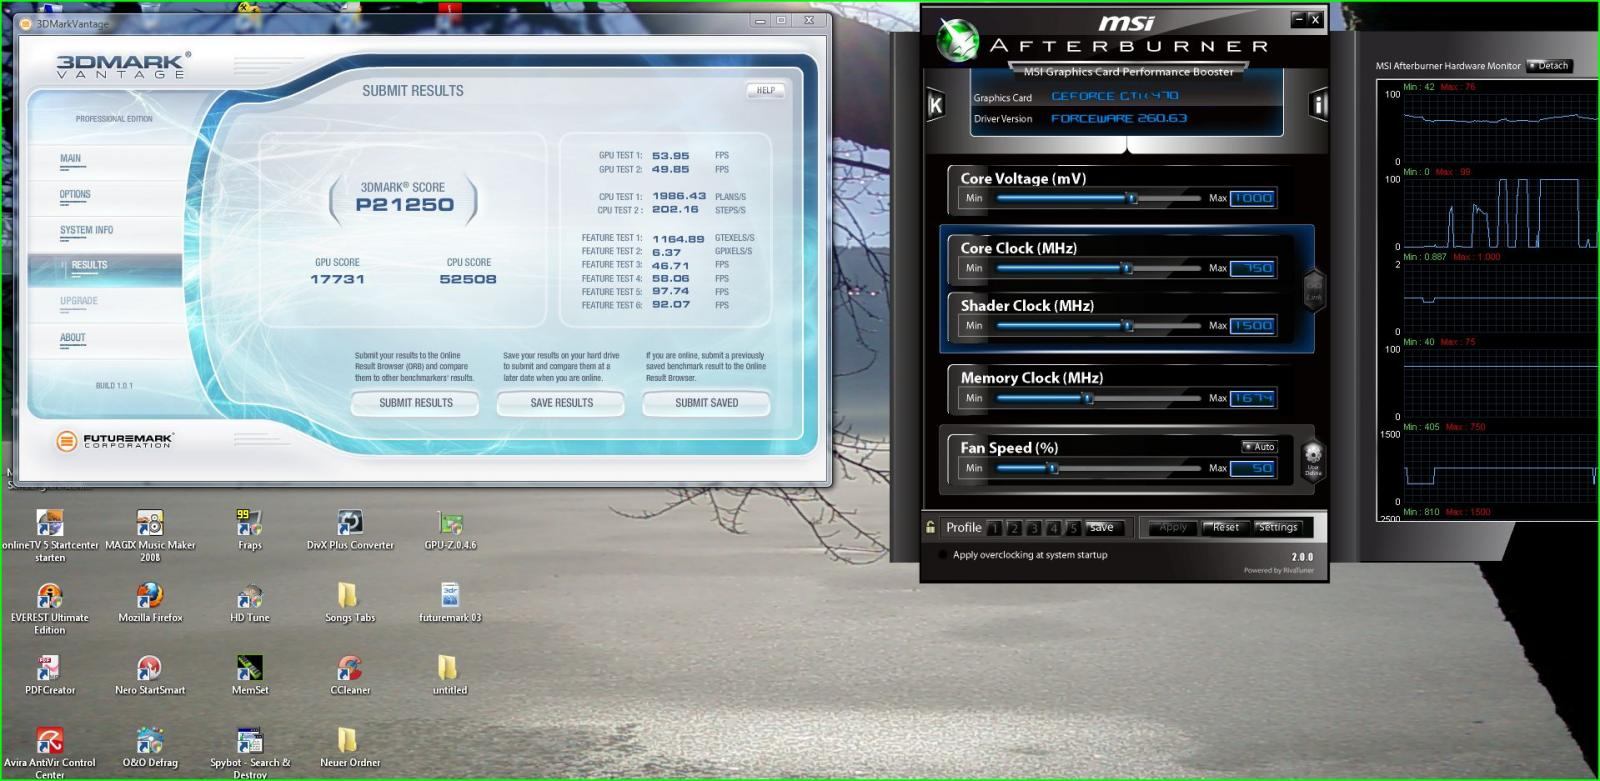Open the untitled folder icon
The height and width of the screenshot is (781, 1600).
point(447,668)
